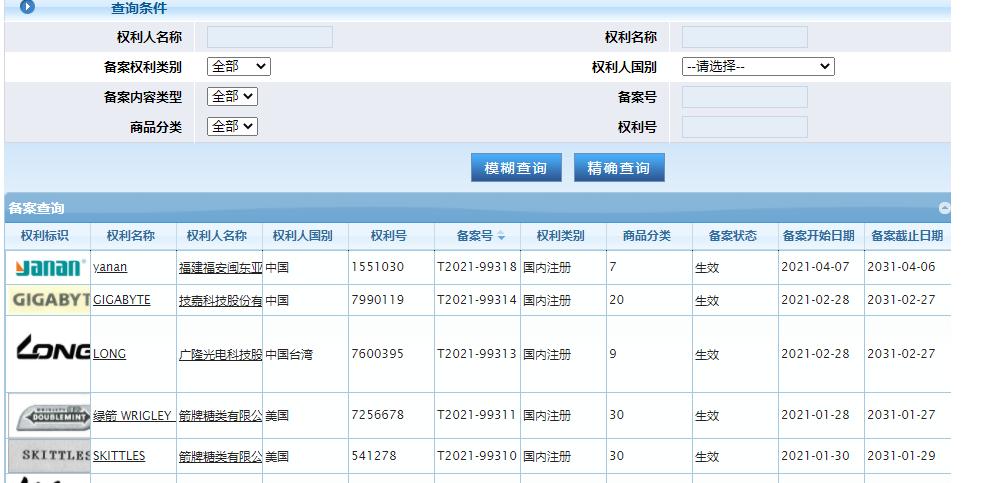Screen dimensions: 983x483
Task: Click the 权利号 column header
Action: click(x=389, y=236)
